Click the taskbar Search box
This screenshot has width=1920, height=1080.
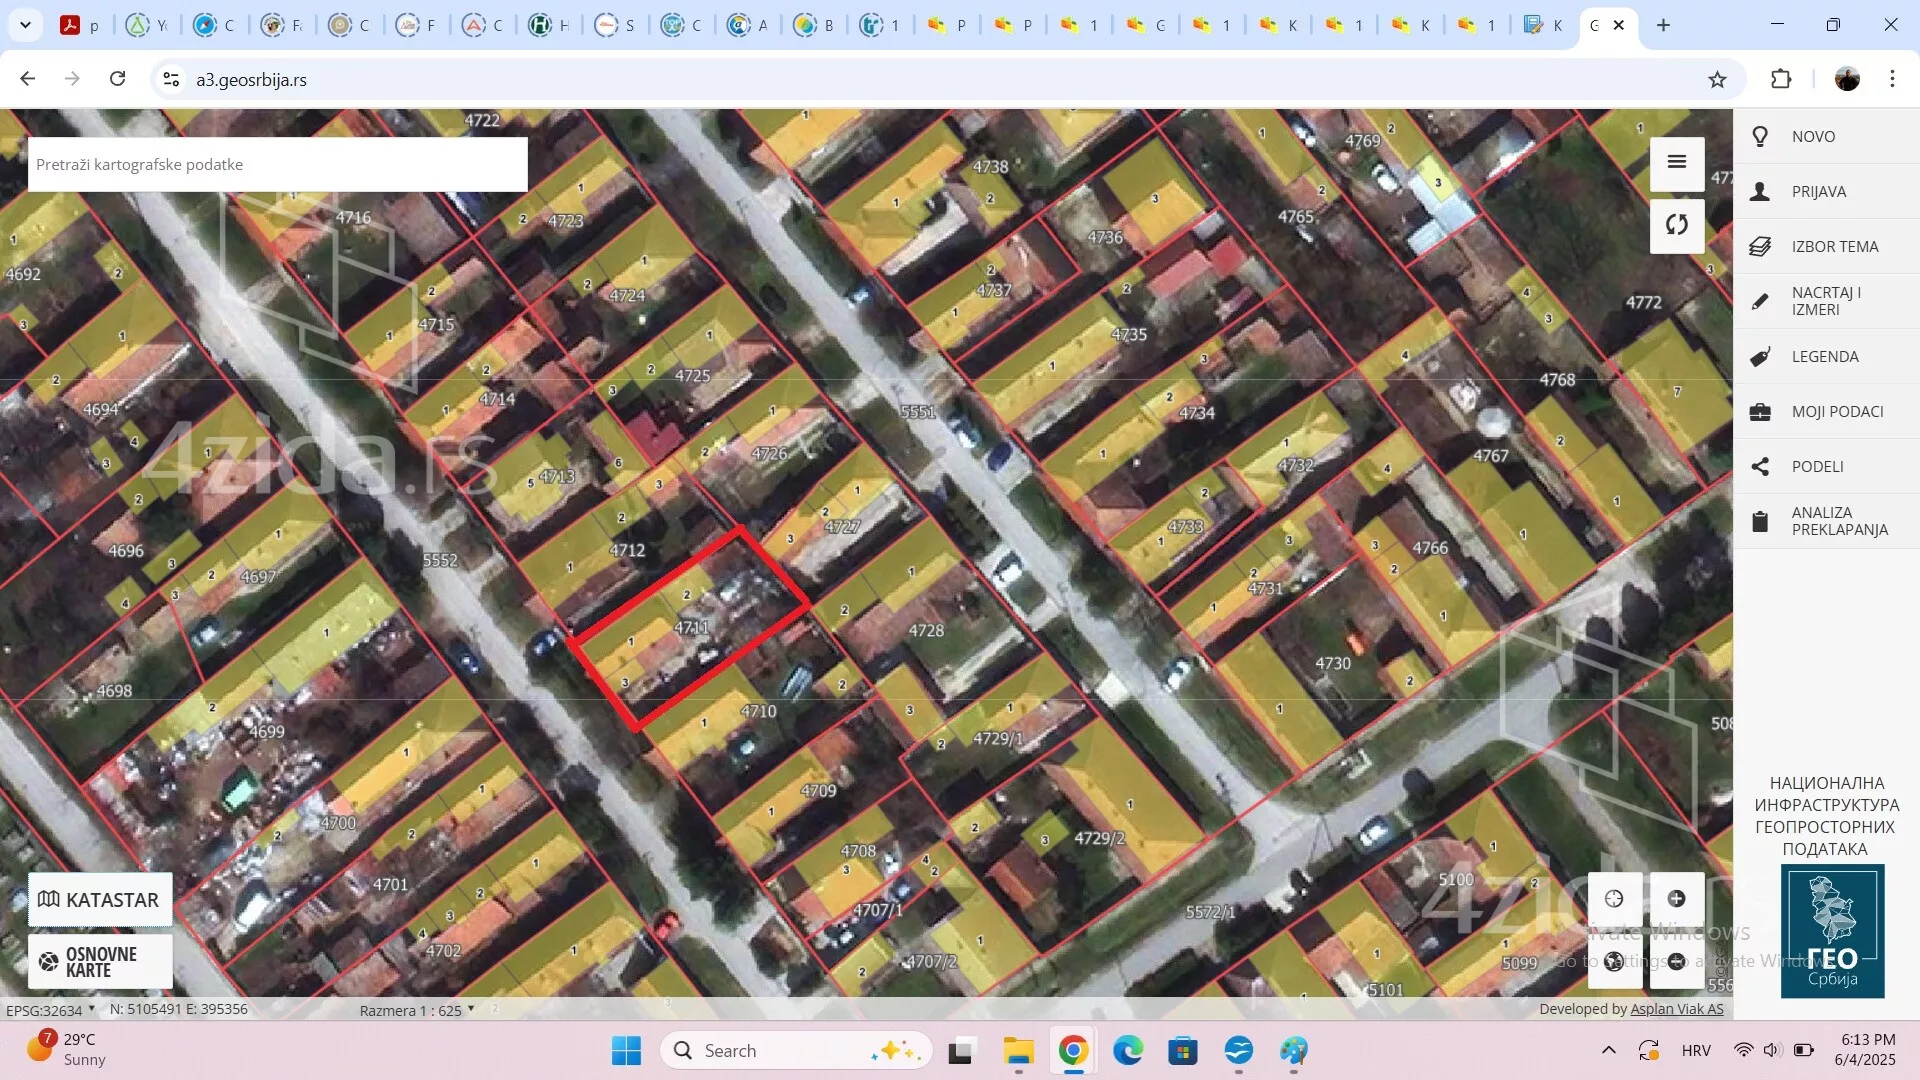(796, 1050)
